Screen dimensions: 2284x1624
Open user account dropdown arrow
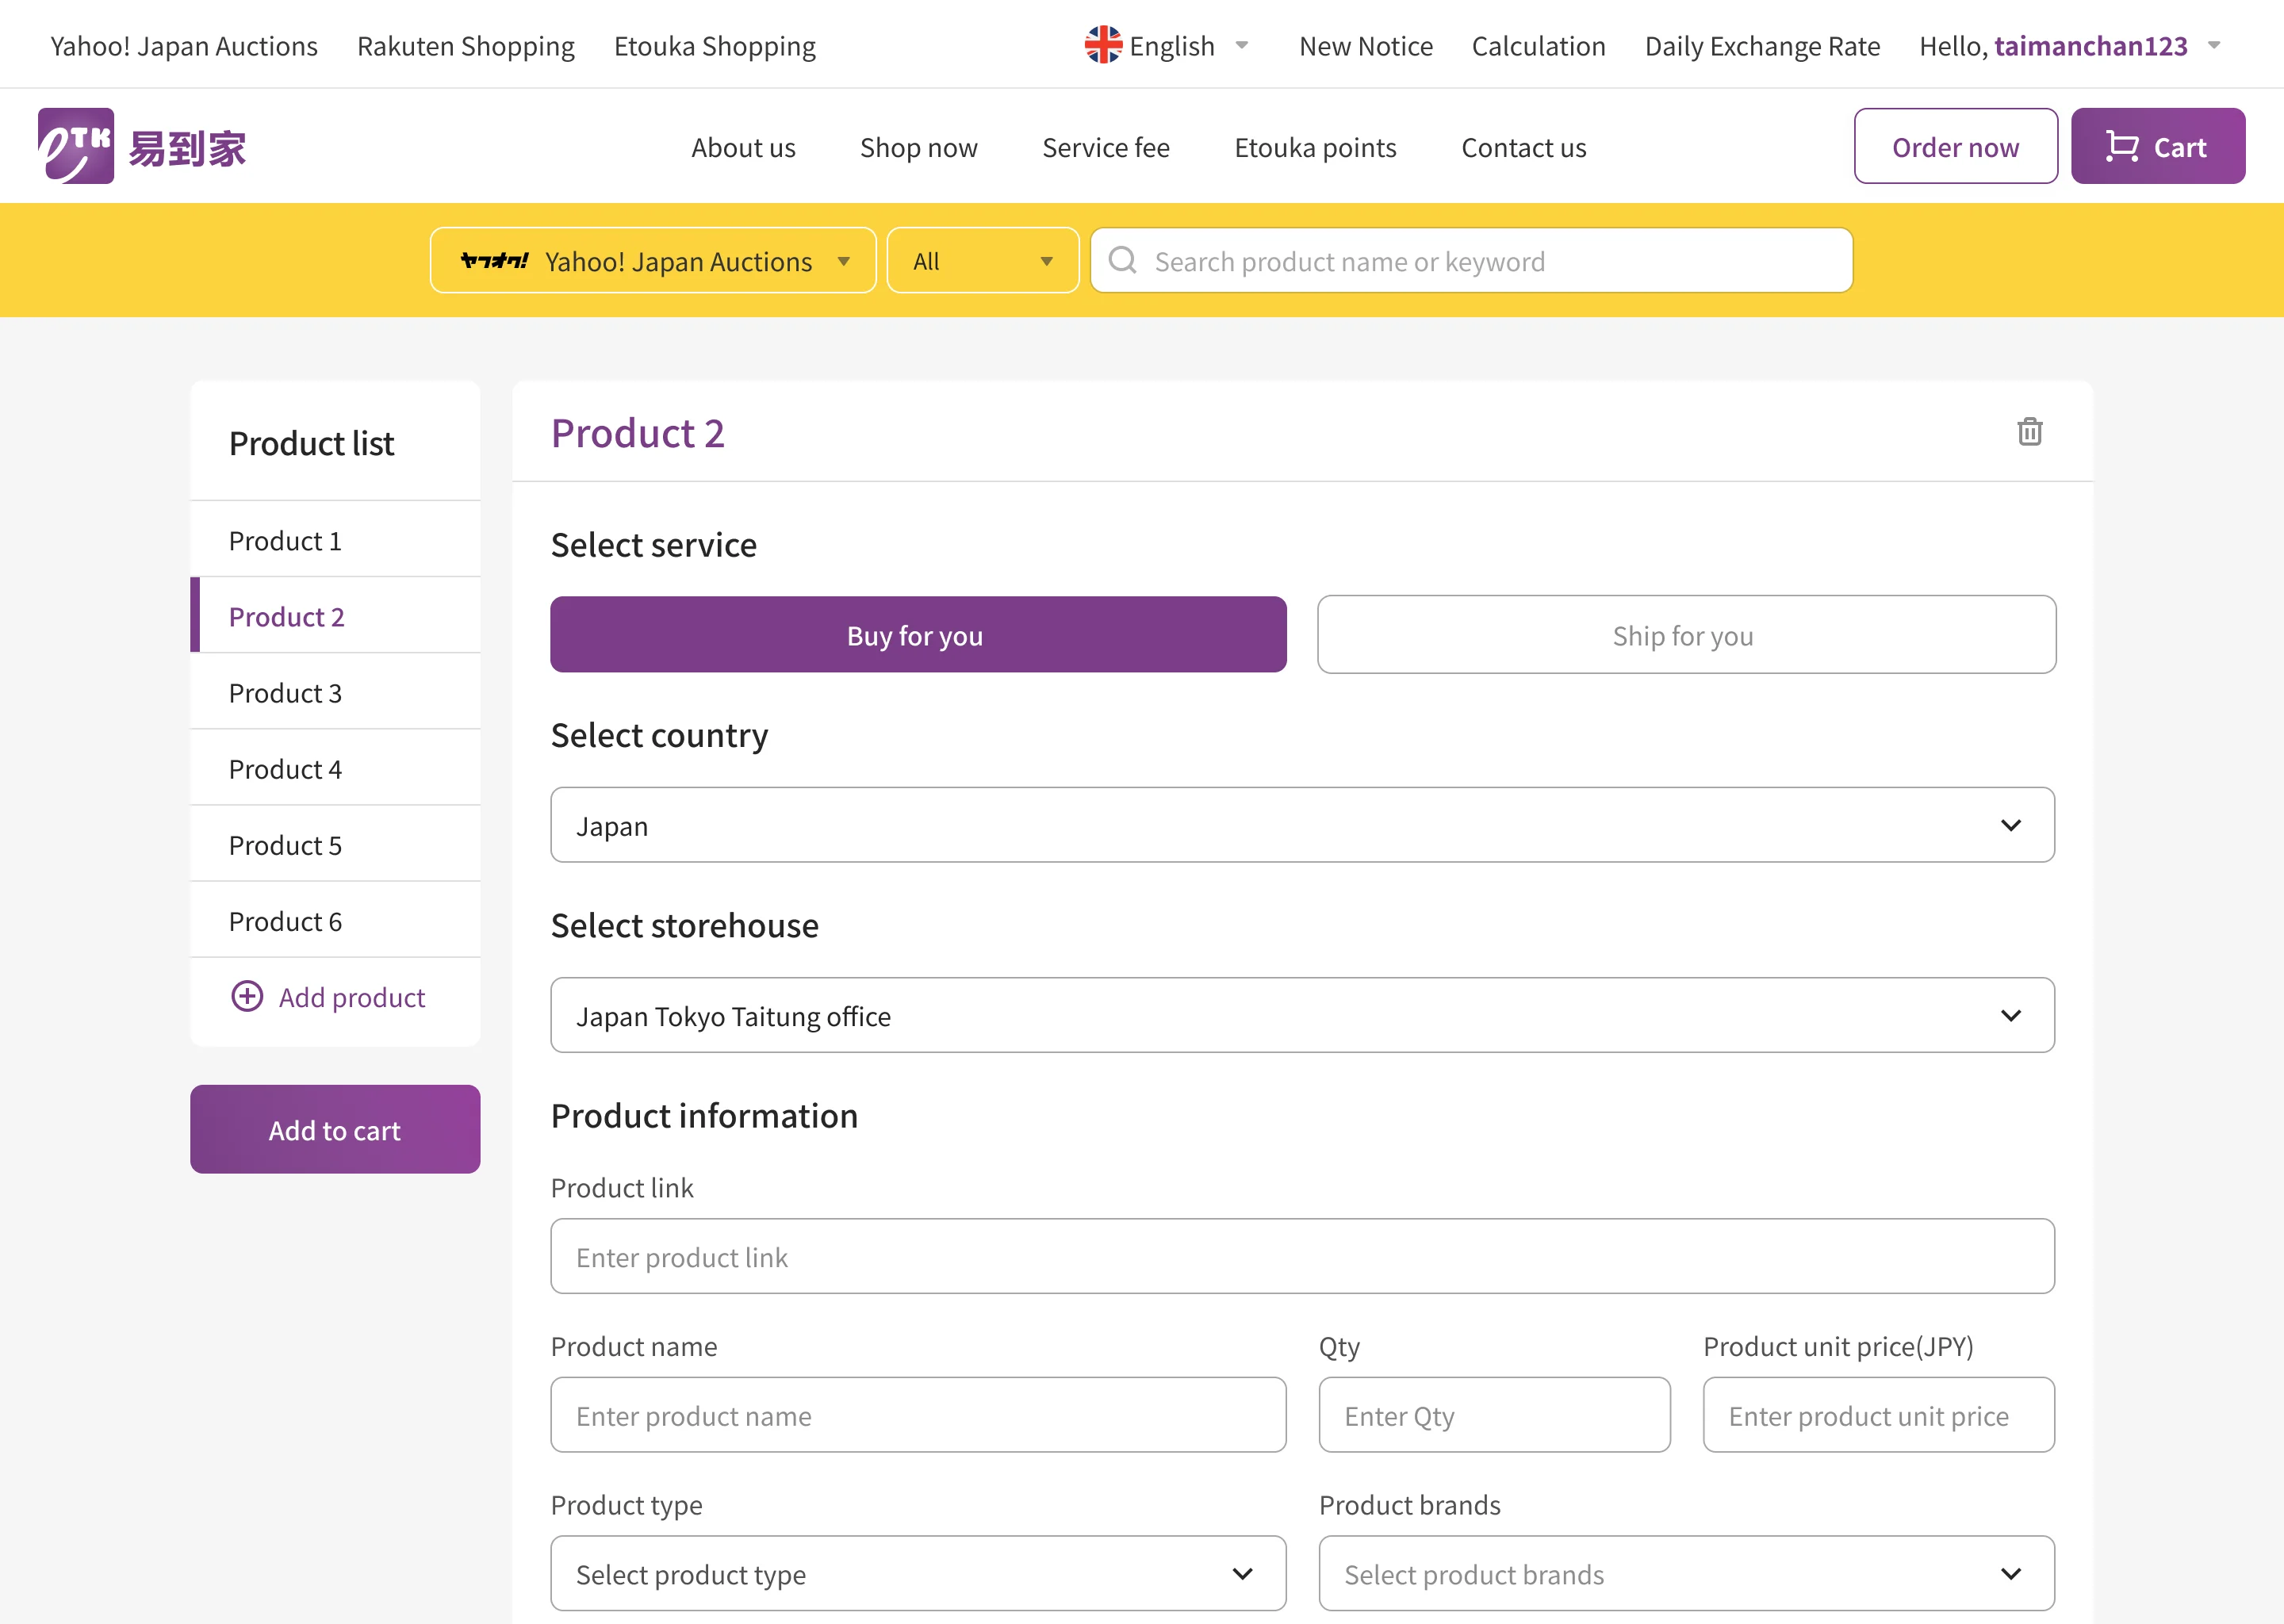[x=2213, y=45]
